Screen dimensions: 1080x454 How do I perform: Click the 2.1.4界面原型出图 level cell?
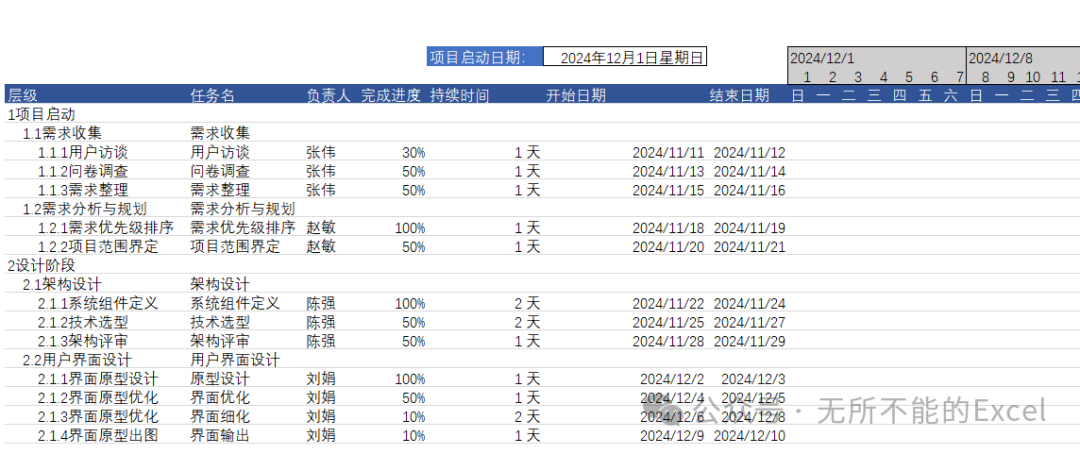(98, 435)
